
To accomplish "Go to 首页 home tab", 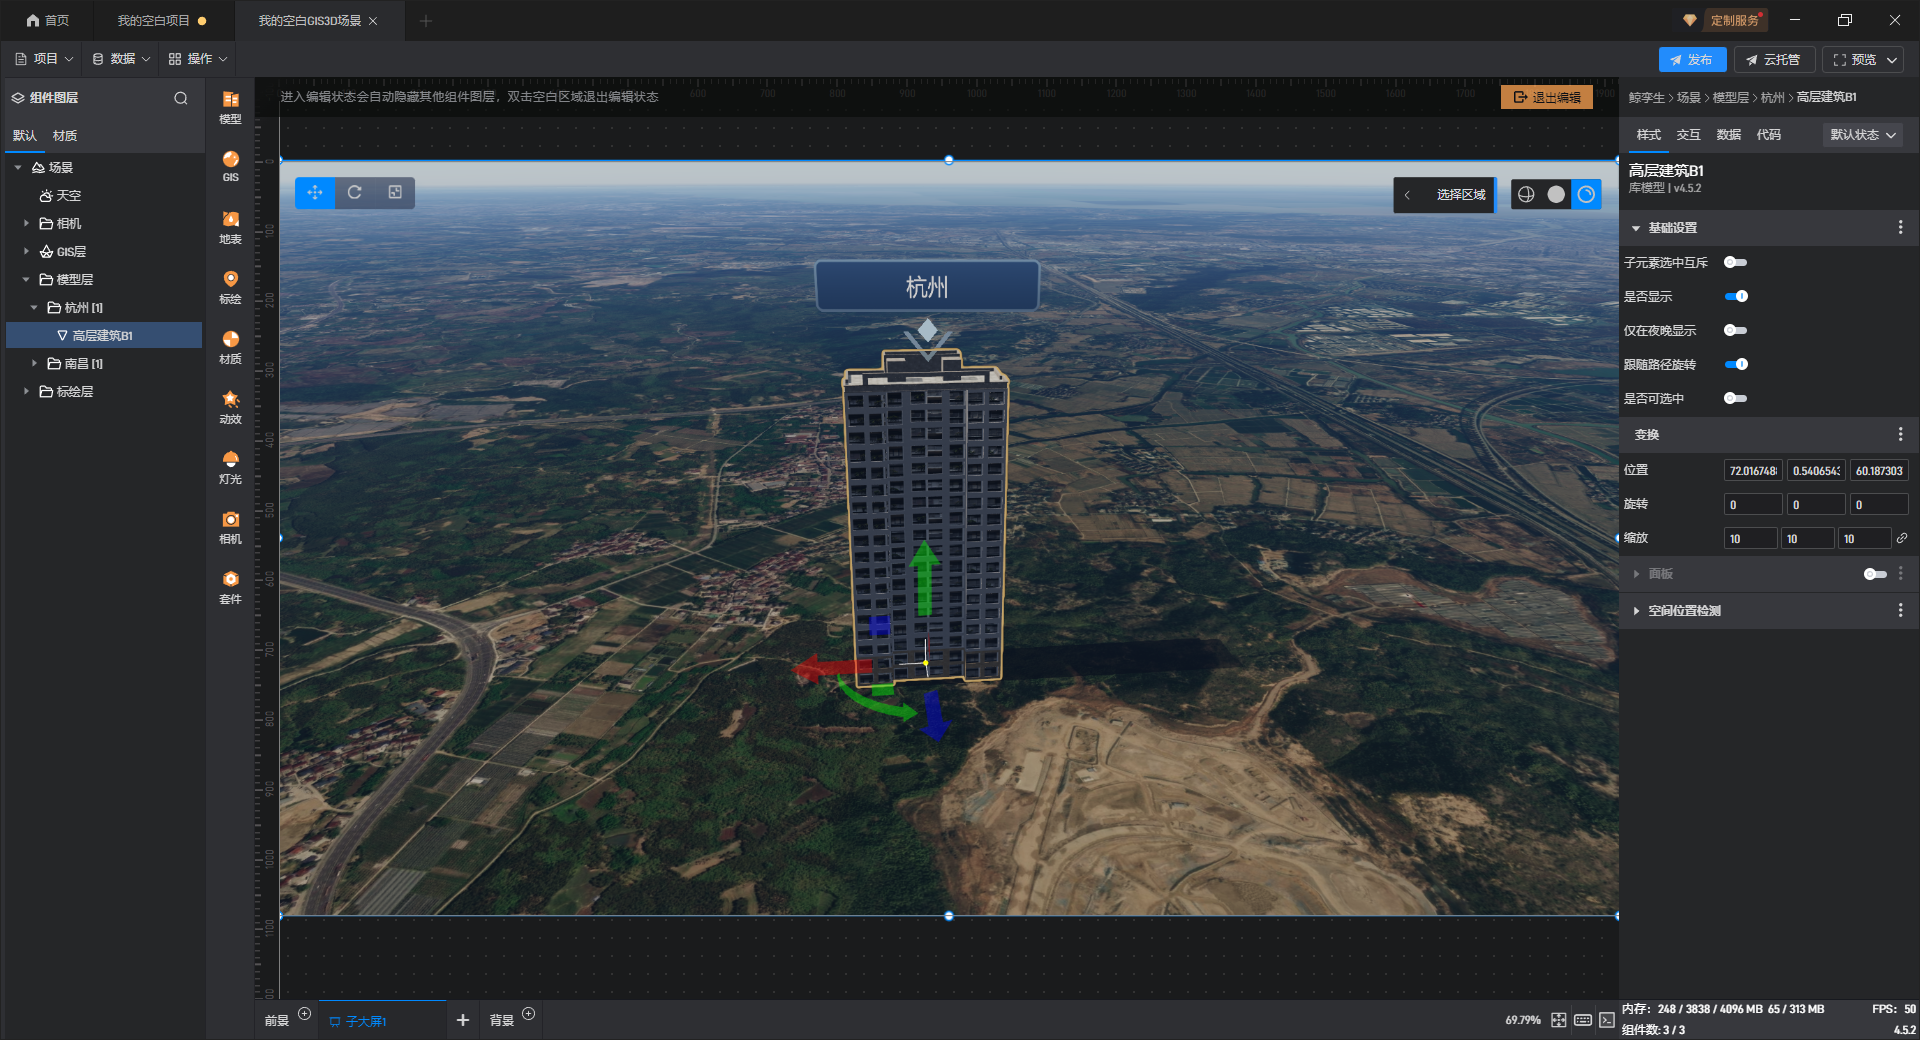I will [48, 20].
